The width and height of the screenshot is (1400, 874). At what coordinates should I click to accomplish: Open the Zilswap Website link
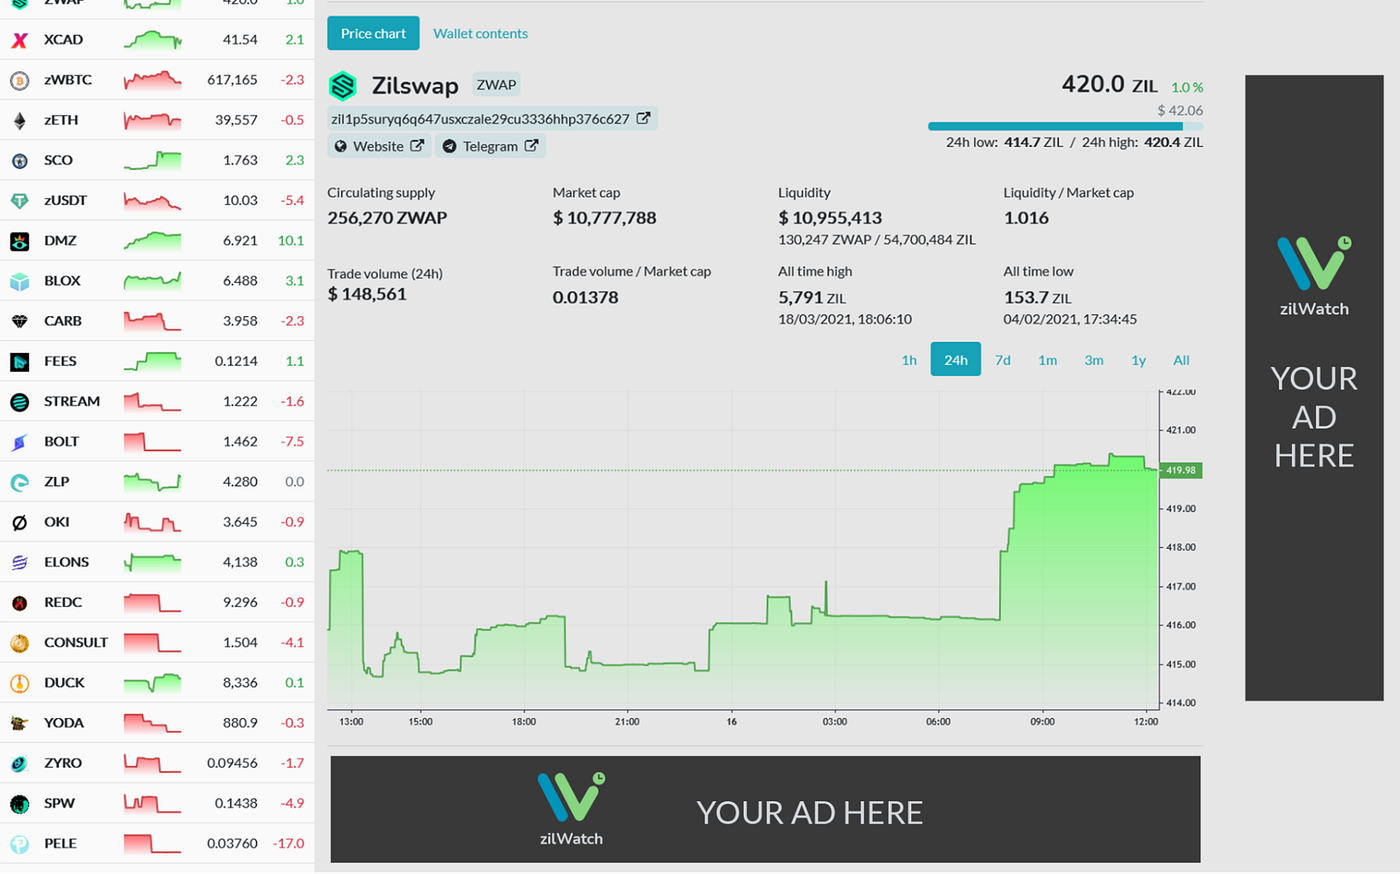pyautogui.click(x=379, y=146)
